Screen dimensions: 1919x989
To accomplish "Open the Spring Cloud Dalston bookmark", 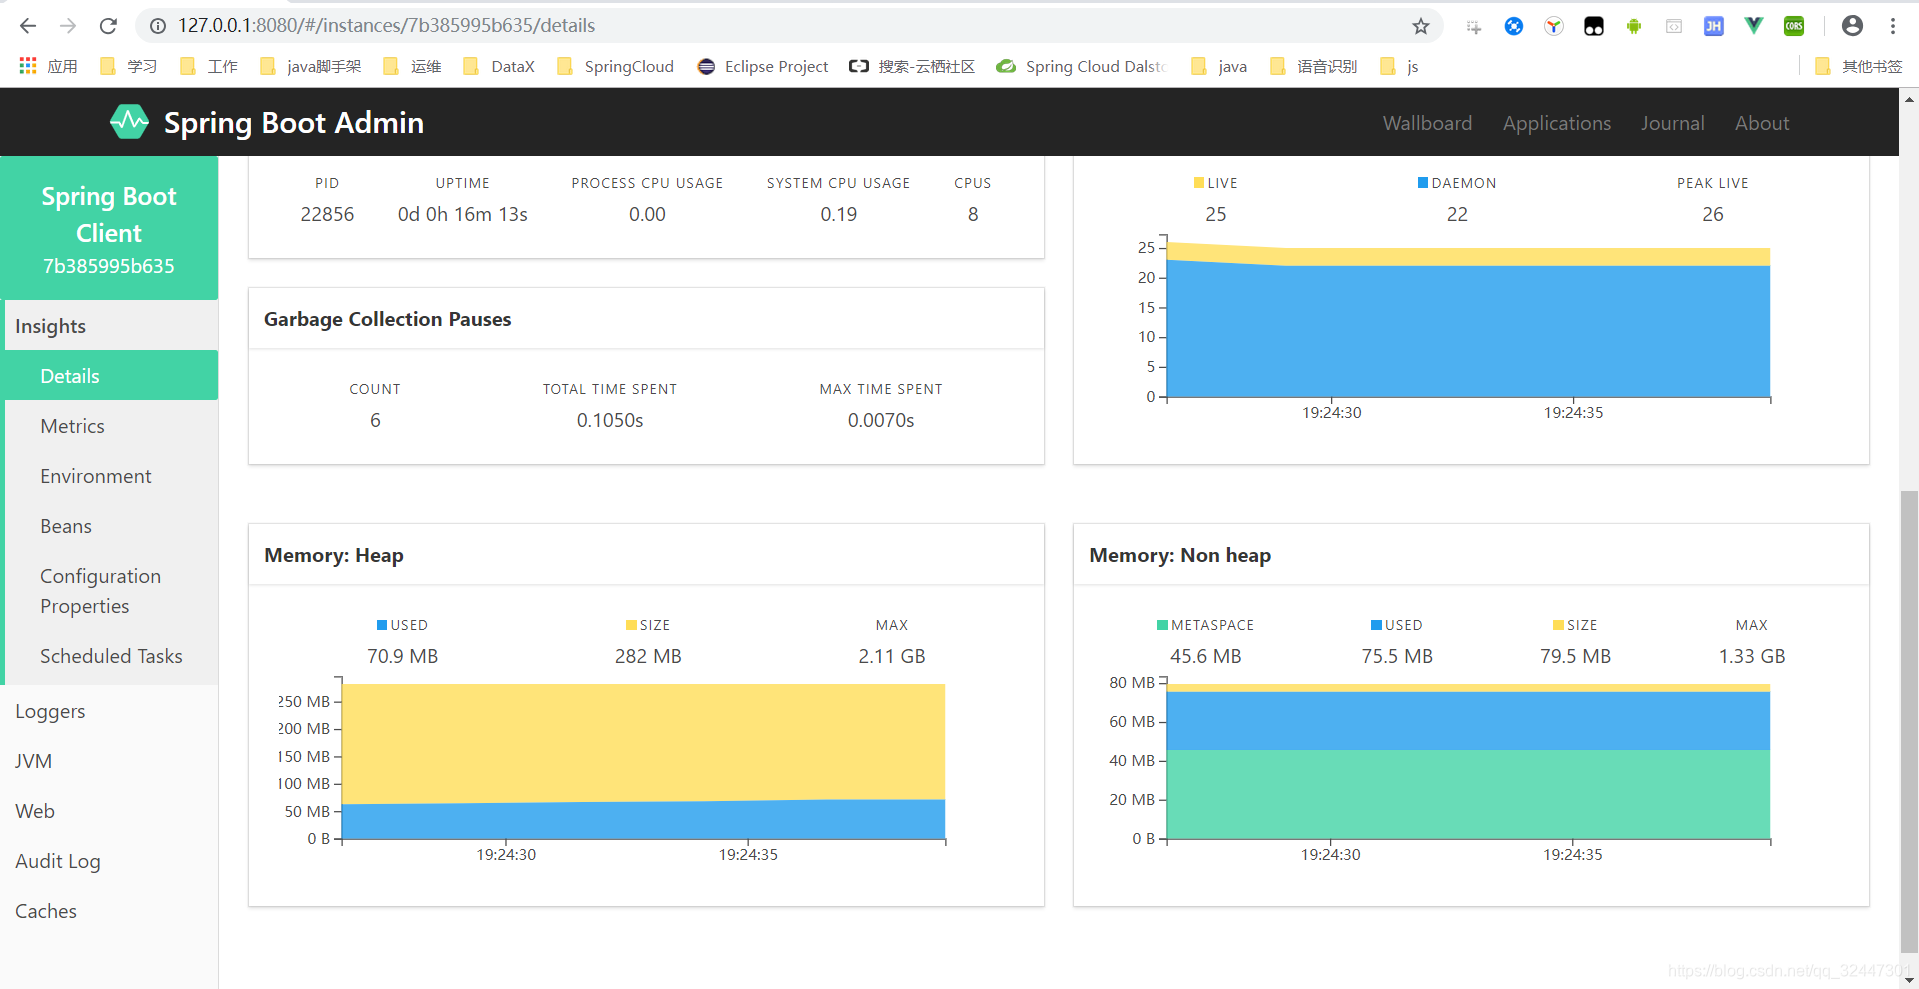I will [1081, 66].
